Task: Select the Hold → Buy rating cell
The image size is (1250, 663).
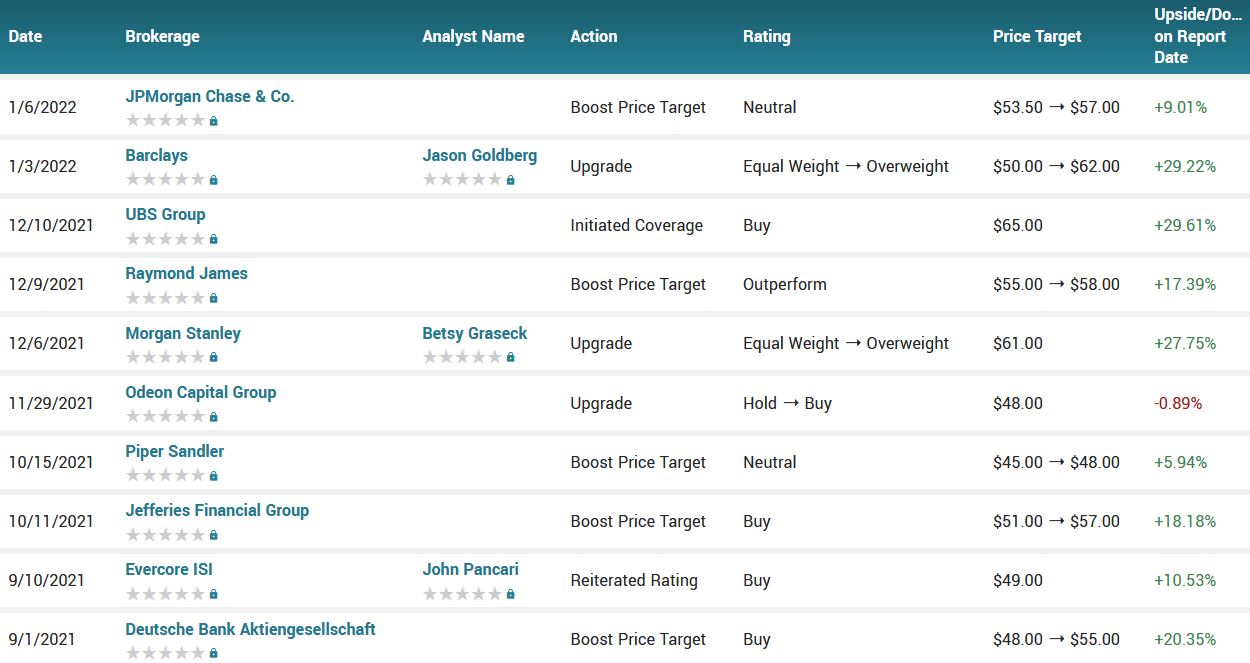Action: tap(787, 404)
